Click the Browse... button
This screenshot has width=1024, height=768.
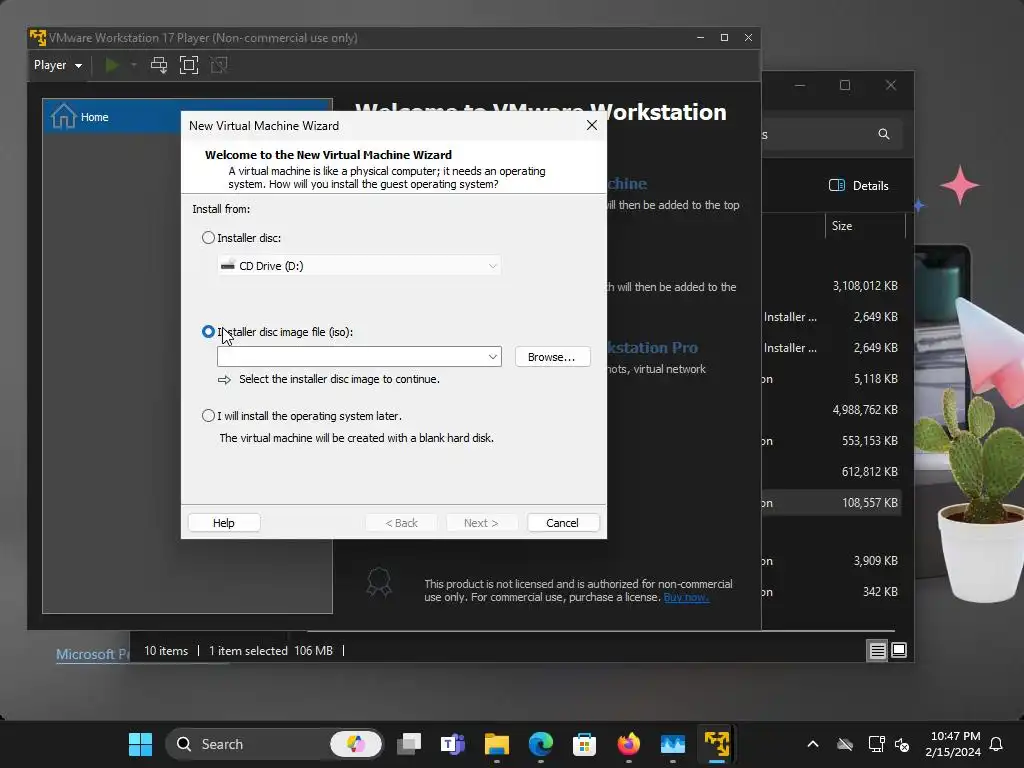(x=552, y=357)
